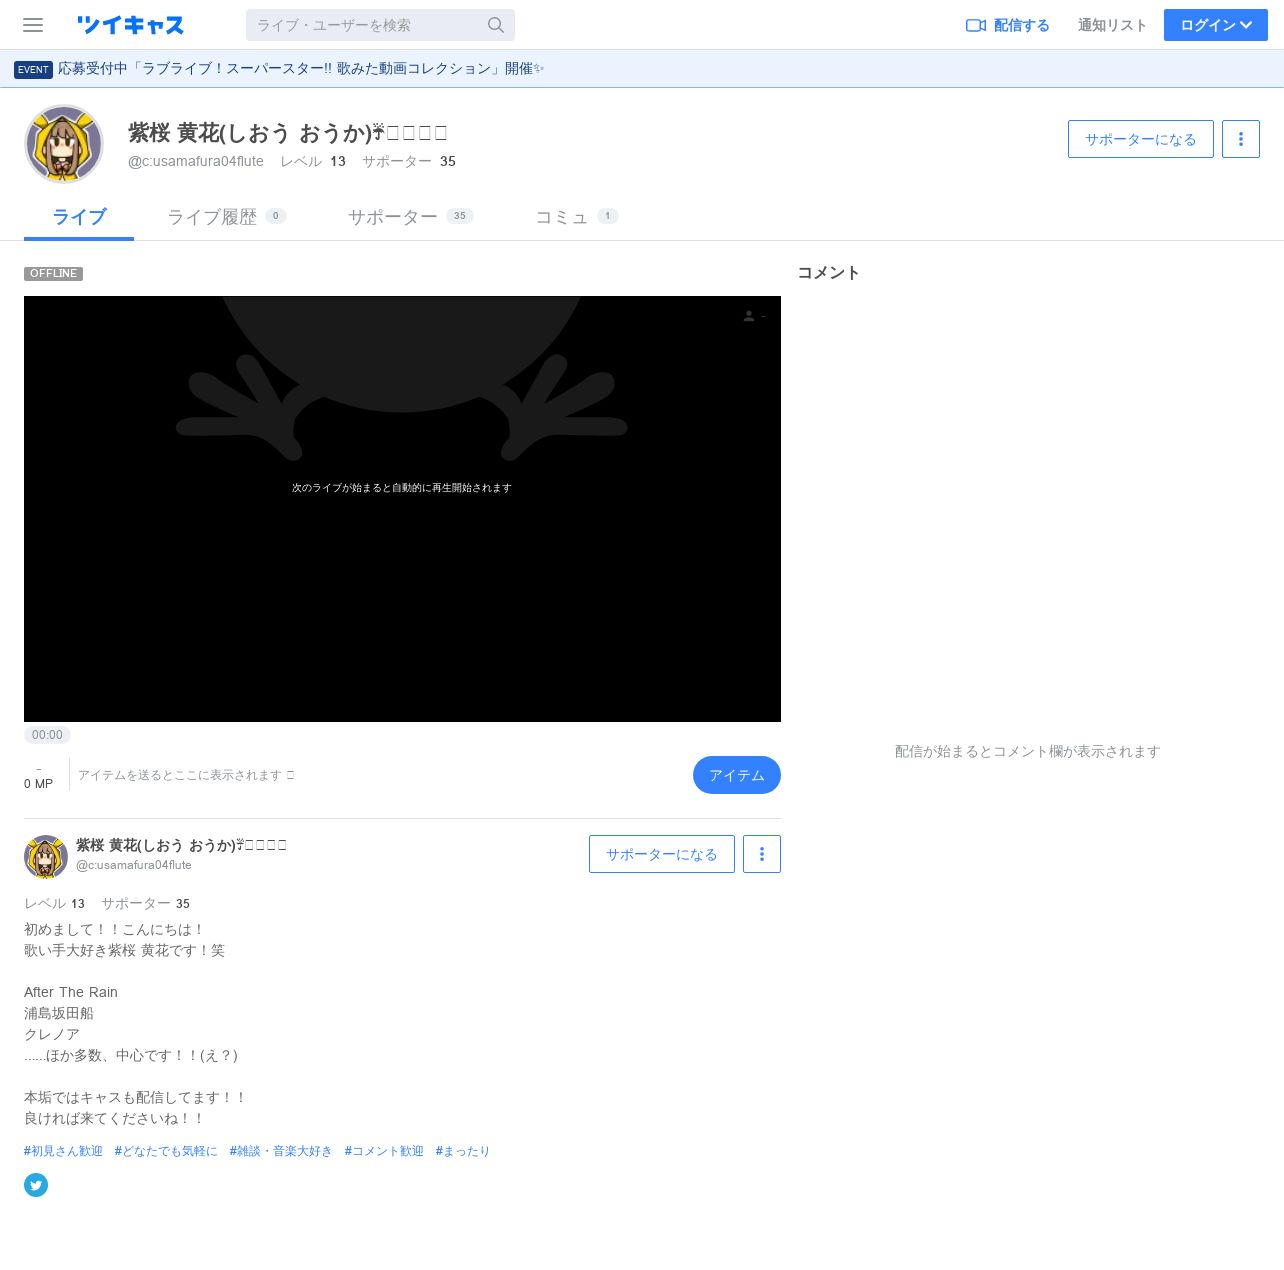Click the OFFLINE status badge
The width and height of the screenshot is (1284, 1270).
54,274
